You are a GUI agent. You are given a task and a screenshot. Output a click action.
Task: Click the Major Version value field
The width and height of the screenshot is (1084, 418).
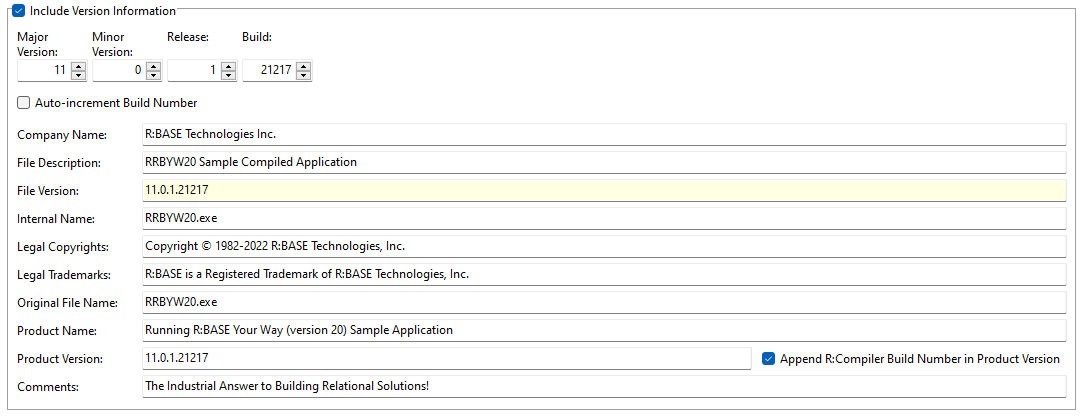click(x=44, y=70)
